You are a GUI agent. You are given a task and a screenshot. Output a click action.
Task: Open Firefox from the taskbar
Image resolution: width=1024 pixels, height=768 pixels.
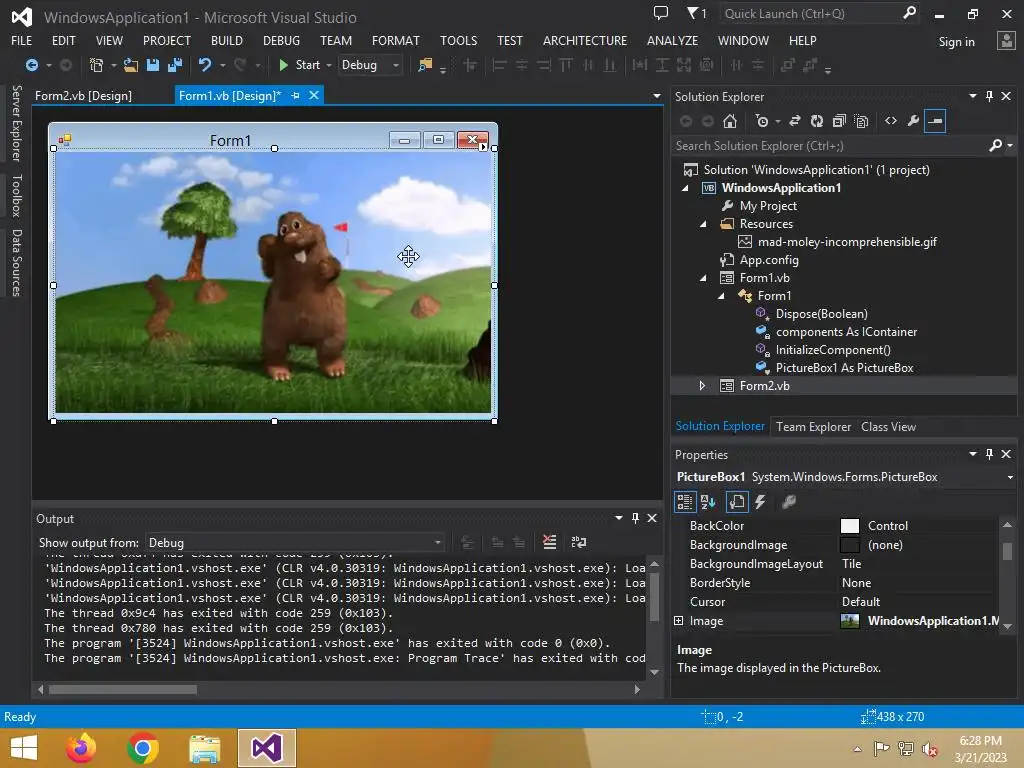[81, 748]
